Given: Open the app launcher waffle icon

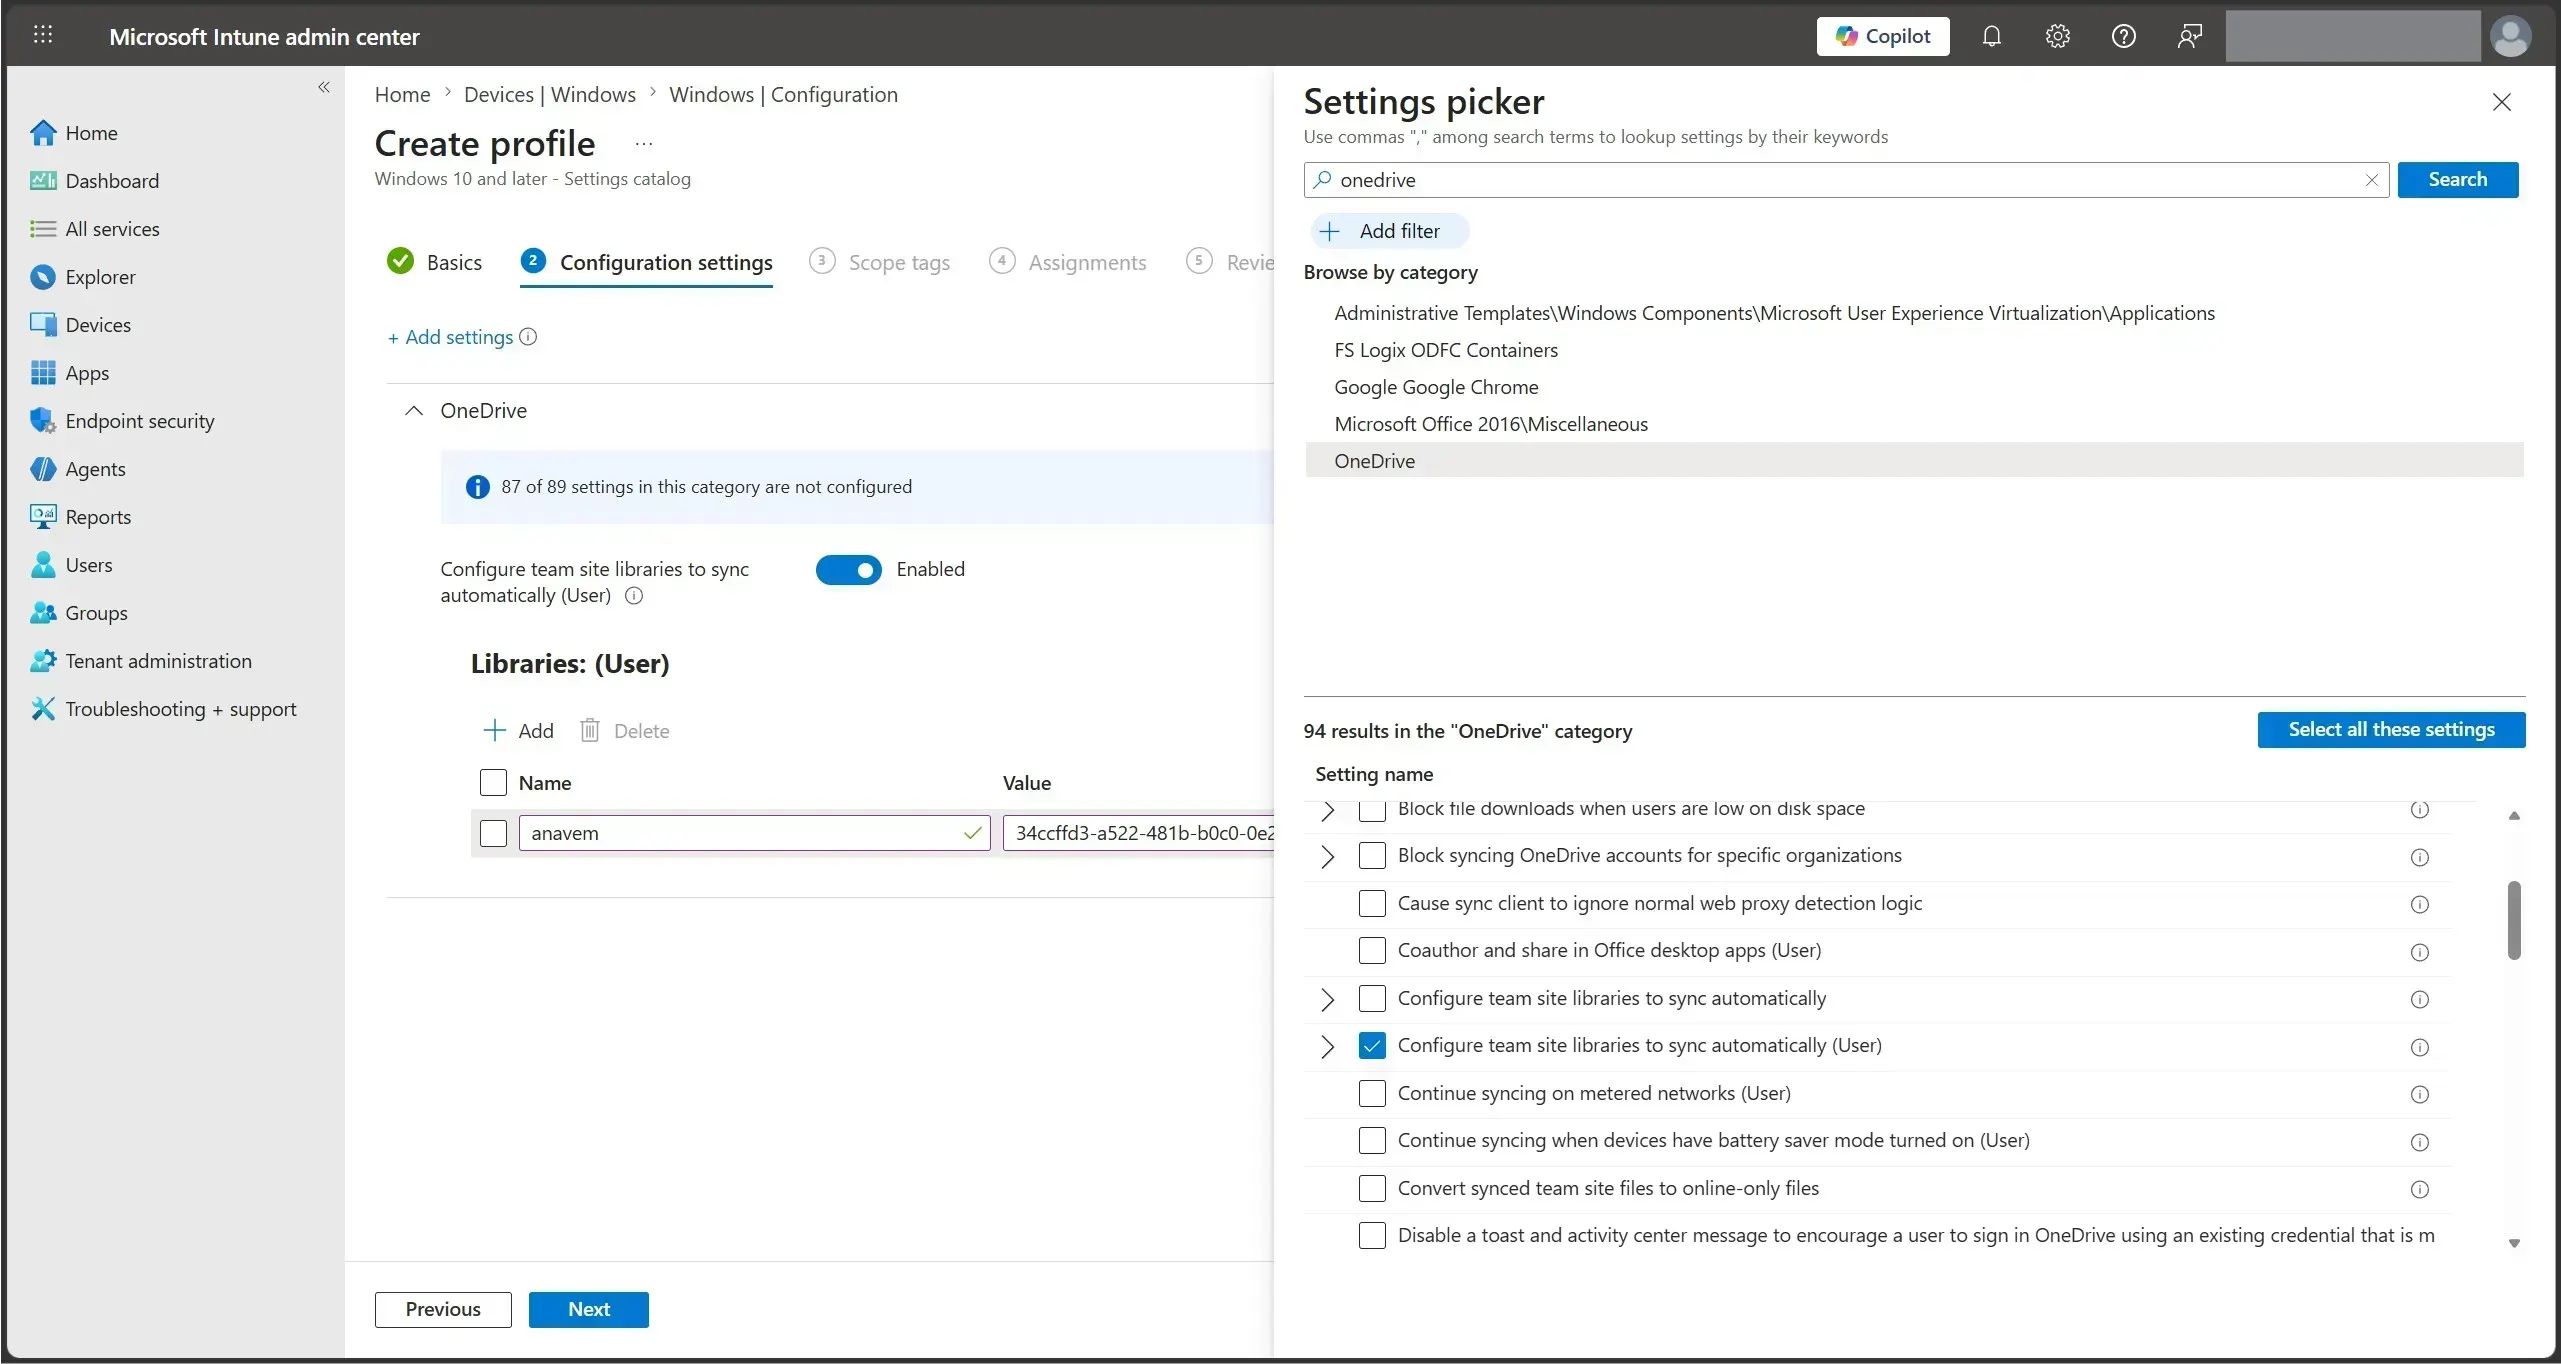Looking at the screenshot, I should click(x=43, y=35).
